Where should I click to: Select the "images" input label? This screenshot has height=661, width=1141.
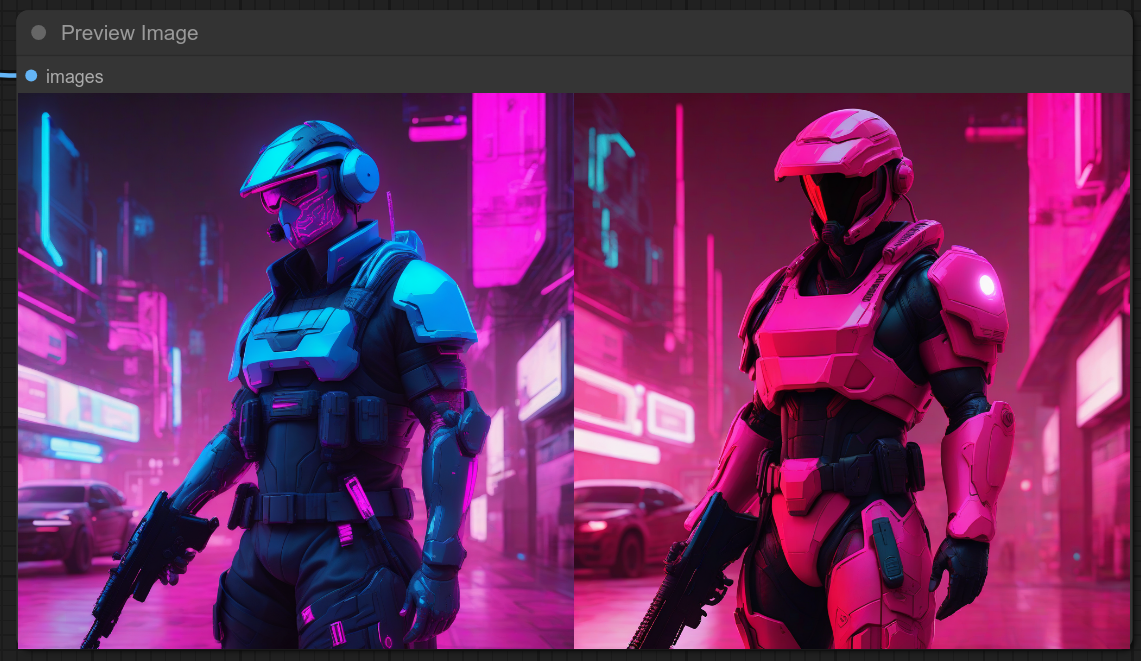[x=74, y=77]
